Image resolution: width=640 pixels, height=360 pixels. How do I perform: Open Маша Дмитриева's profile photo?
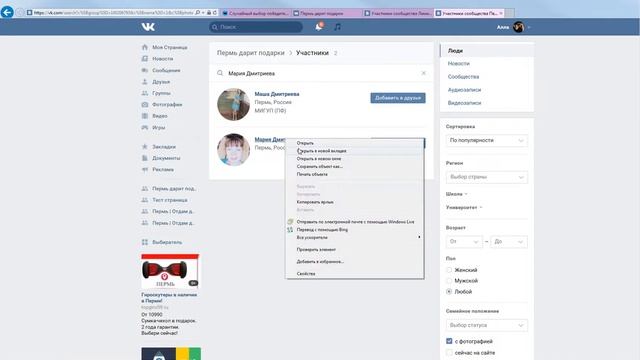coord(233,104)
